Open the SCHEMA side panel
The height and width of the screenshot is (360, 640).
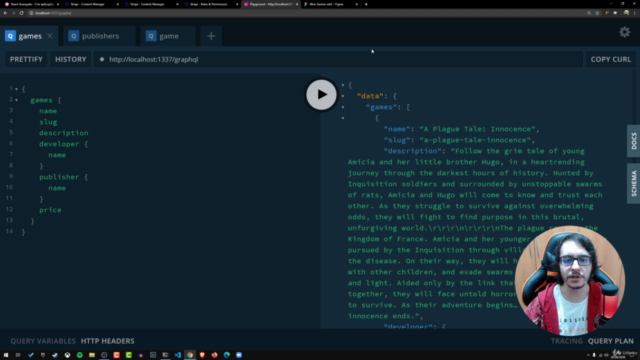633,183
